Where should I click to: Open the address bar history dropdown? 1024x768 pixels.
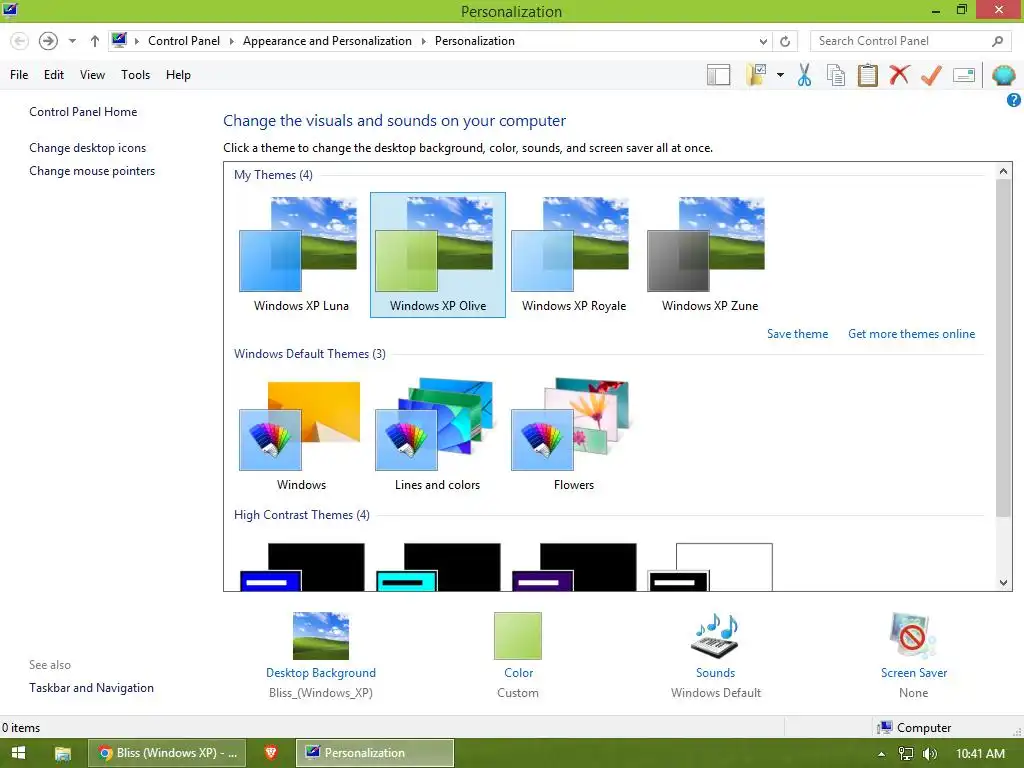pos(763,41)
